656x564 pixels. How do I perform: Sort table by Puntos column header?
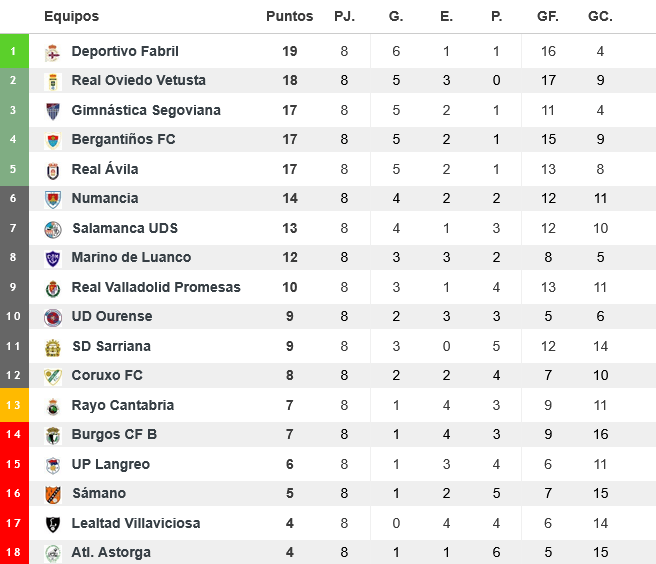pos(289,16)
